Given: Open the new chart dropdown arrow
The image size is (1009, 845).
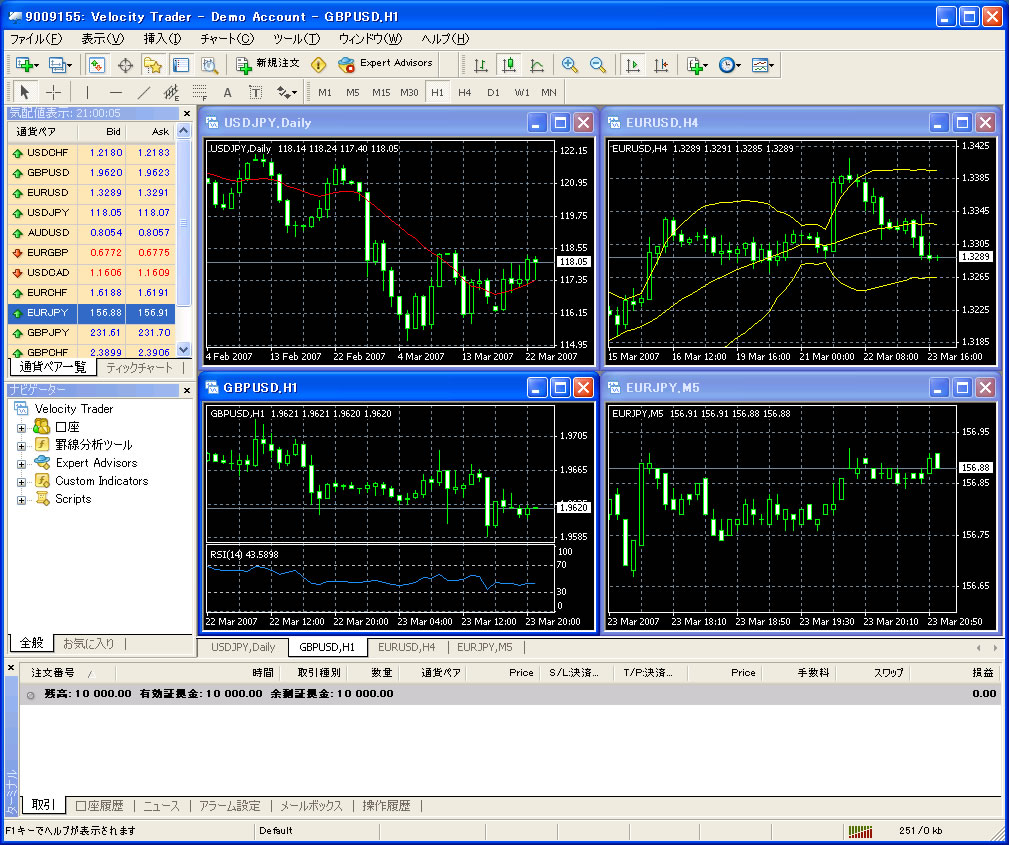Looking at the screenshot, I should coord(35,65).
